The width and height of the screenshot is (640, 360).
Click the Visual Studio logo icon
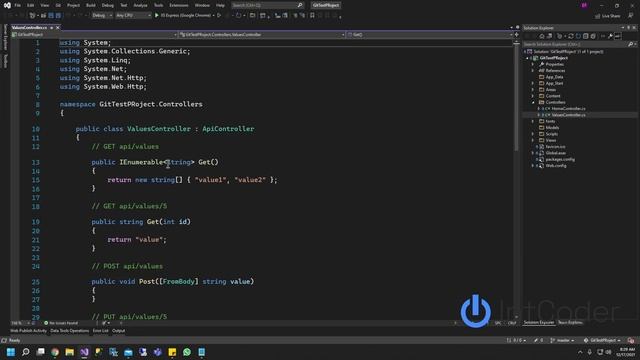(7, 5)
